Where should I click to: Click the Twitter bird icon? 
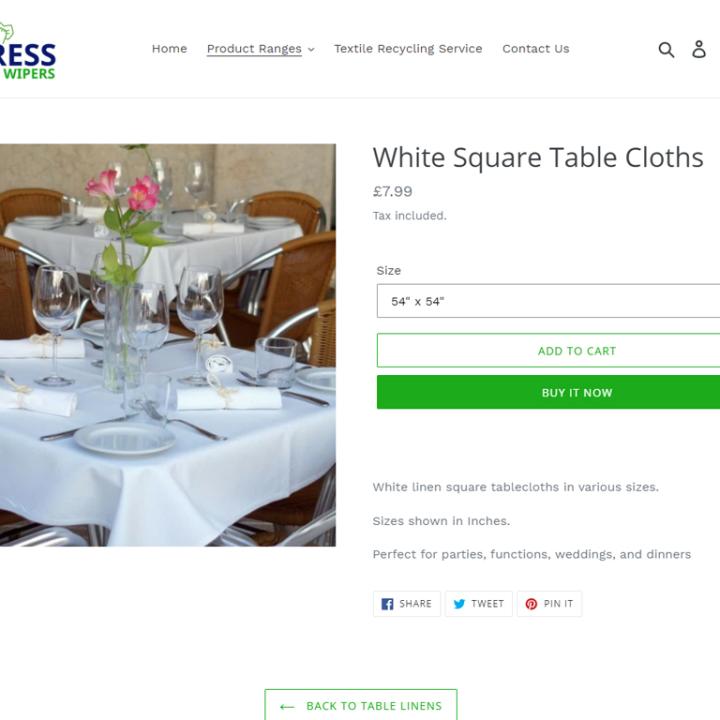[x=459, y=604]
